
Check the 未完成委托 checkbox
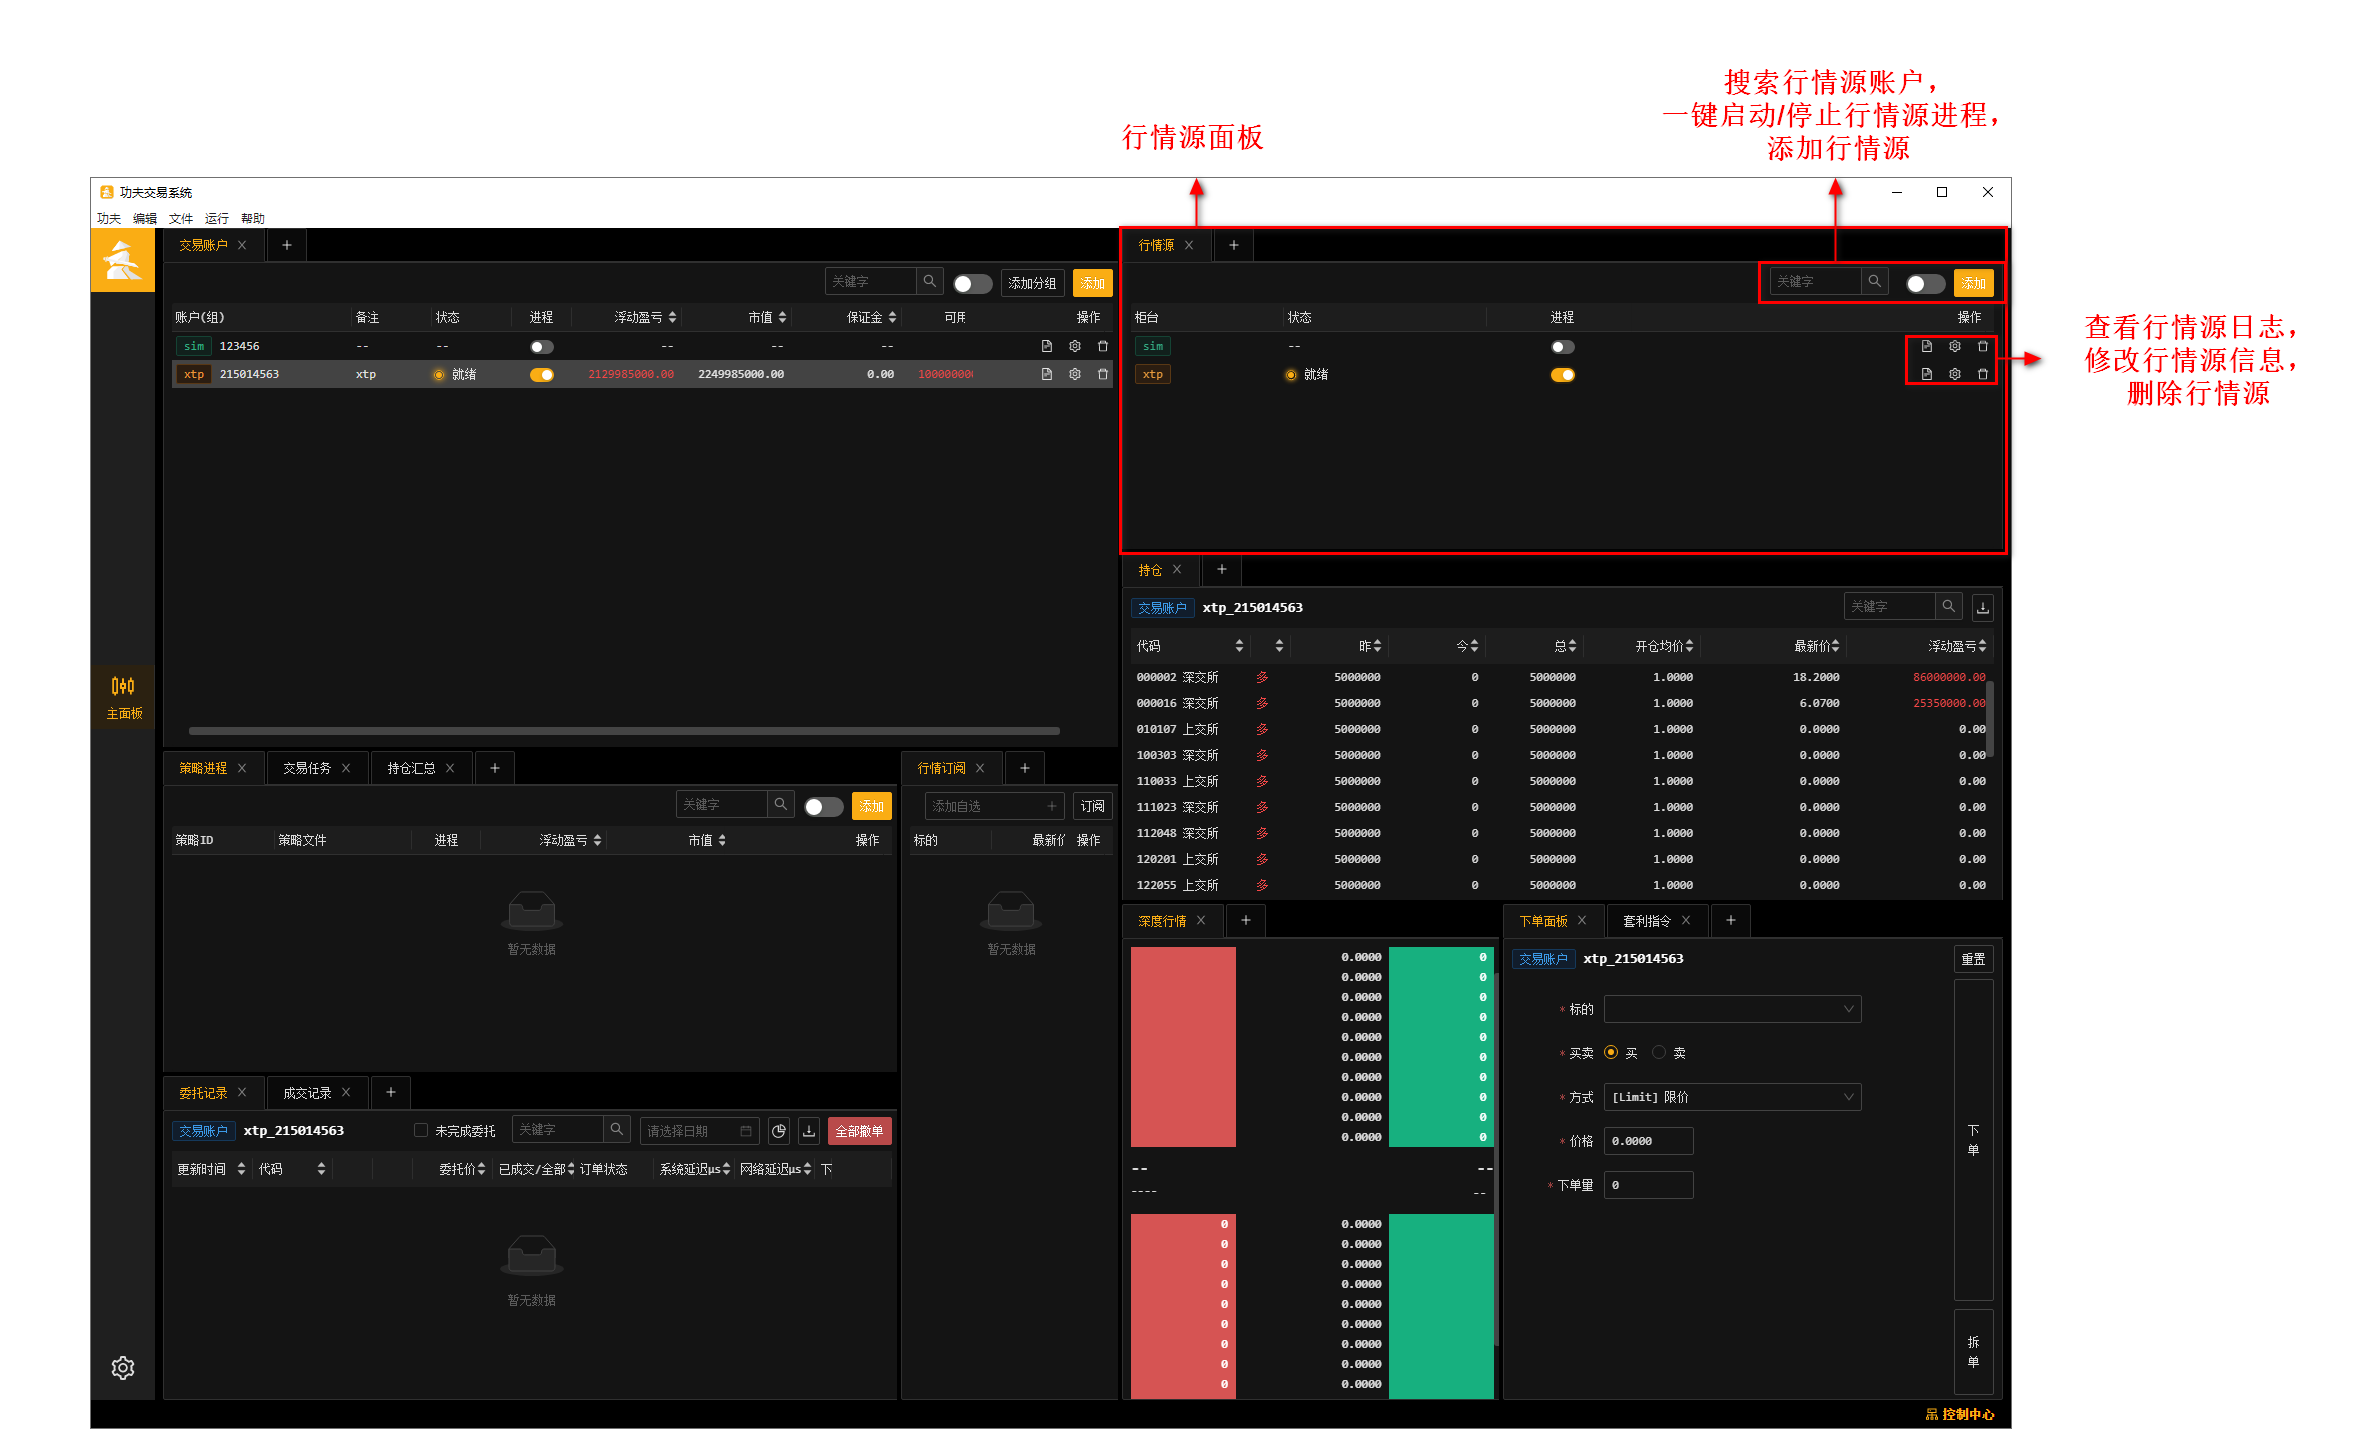(421, 1130)
